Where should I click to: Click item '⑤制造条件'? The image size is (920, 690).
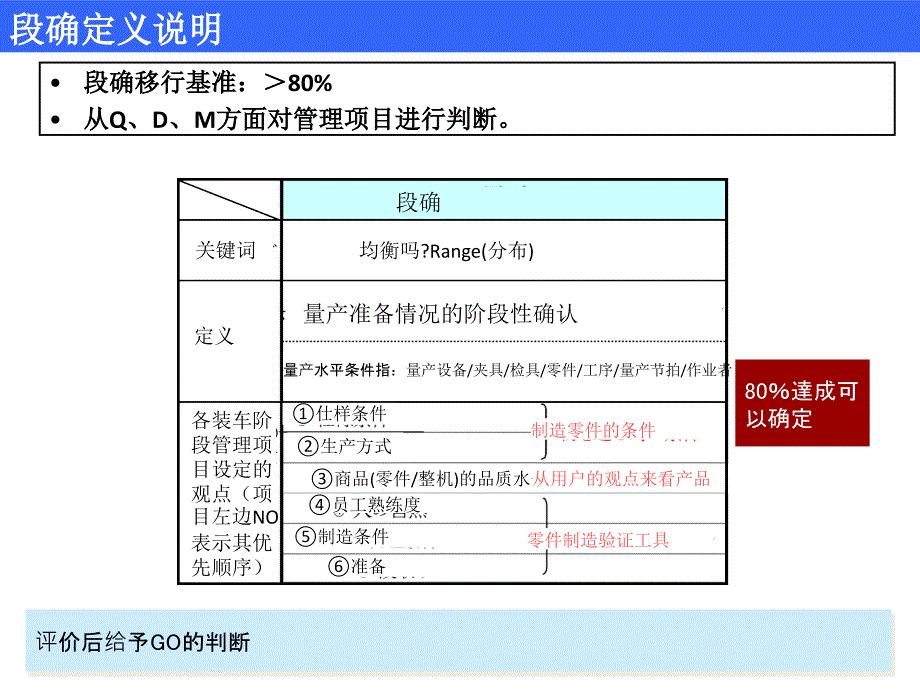[342, 536]
